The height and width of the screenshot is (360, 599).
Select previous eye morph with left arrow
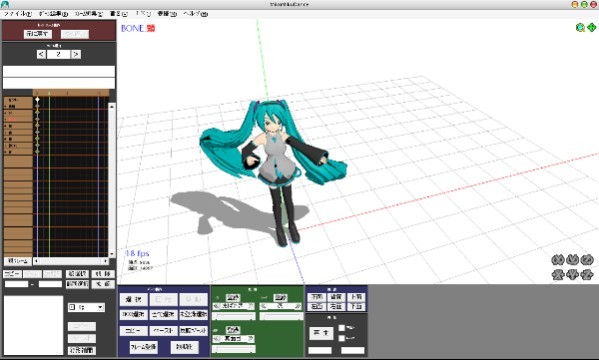coord(216,306)
